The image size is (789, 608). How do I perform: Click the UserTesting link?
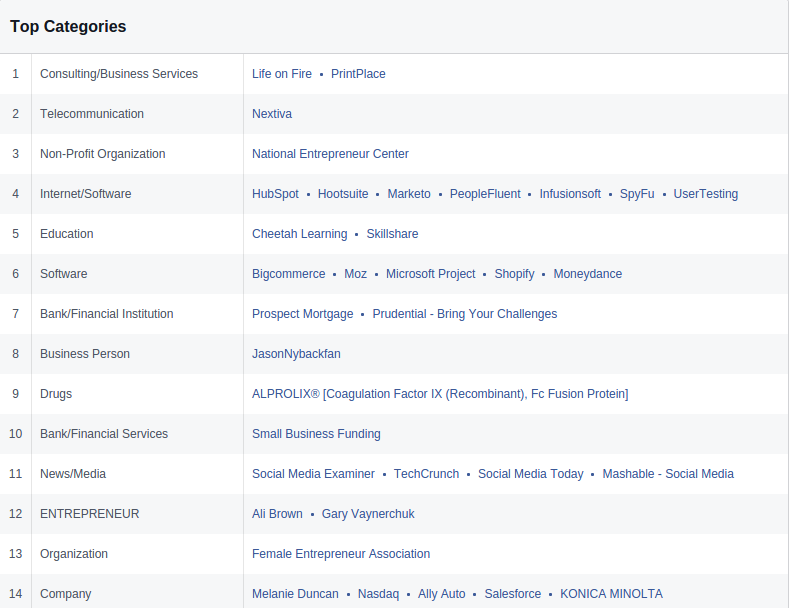pos(706,194)
